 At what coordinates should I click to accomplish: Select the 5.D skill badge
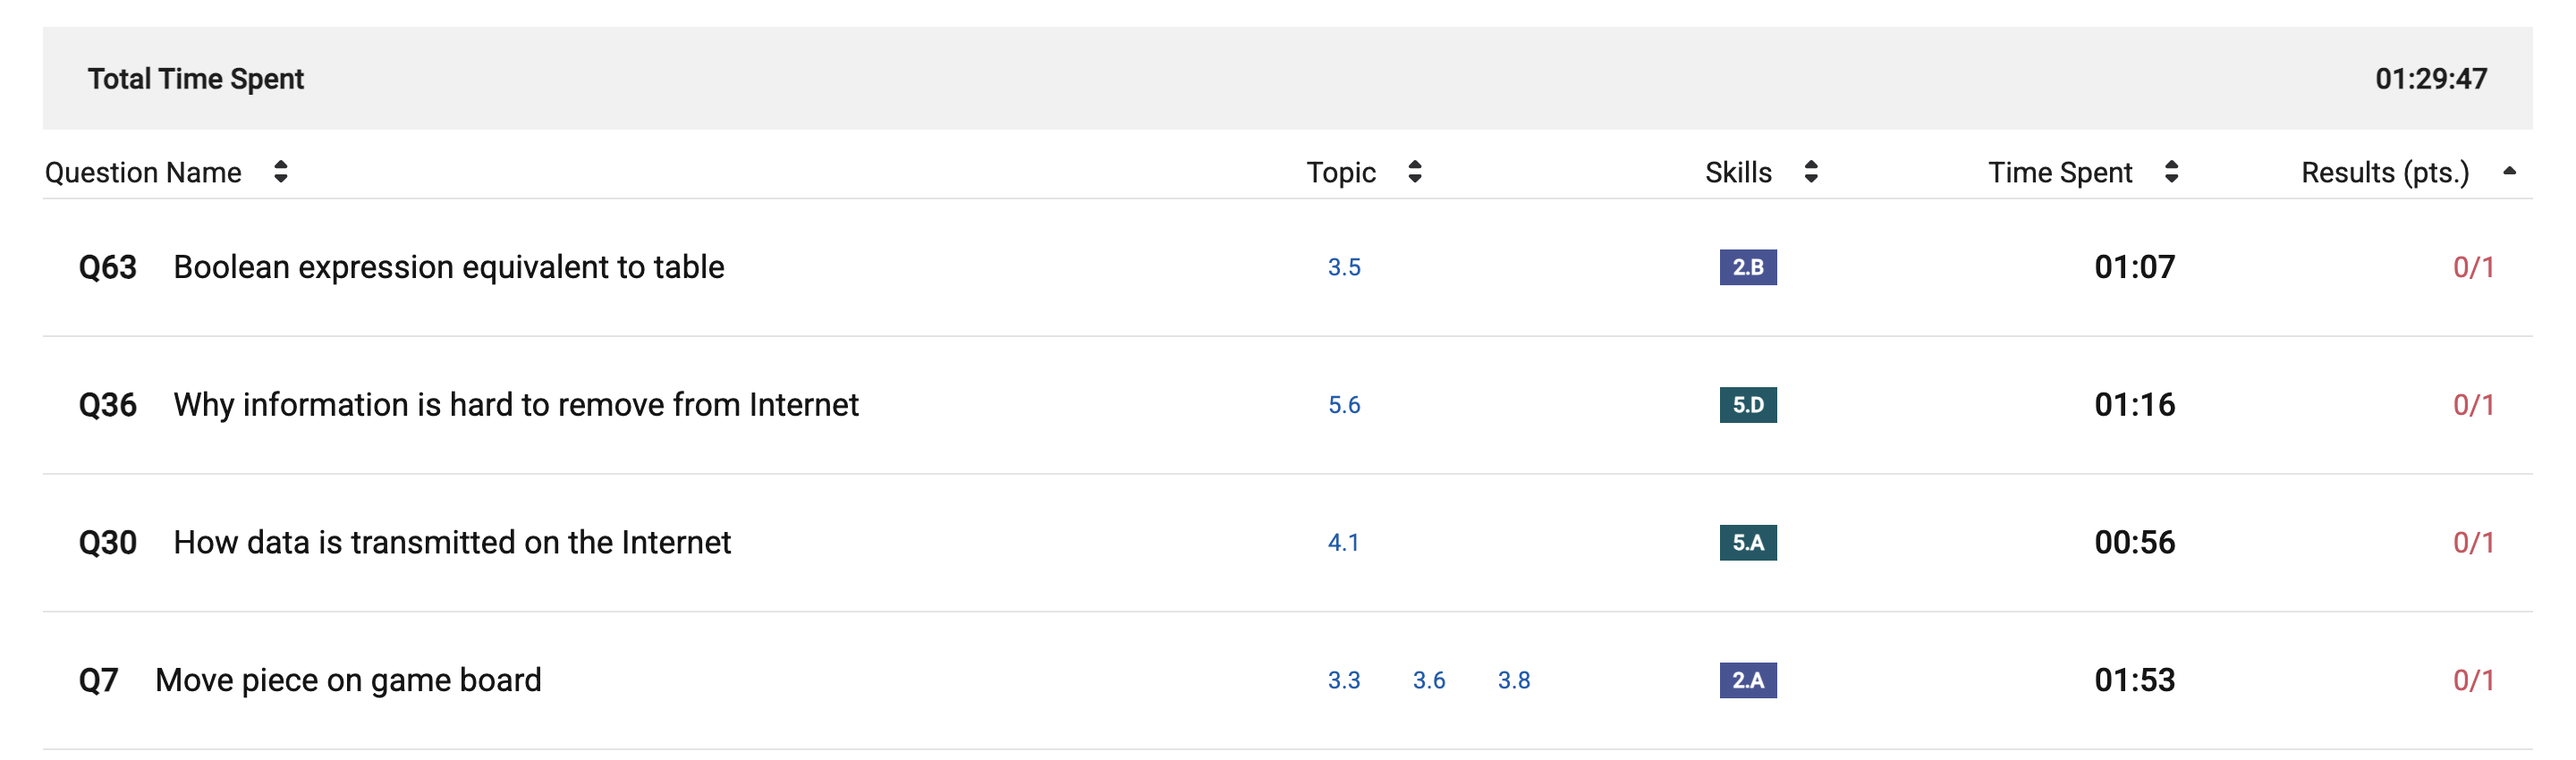[1748, 405]
